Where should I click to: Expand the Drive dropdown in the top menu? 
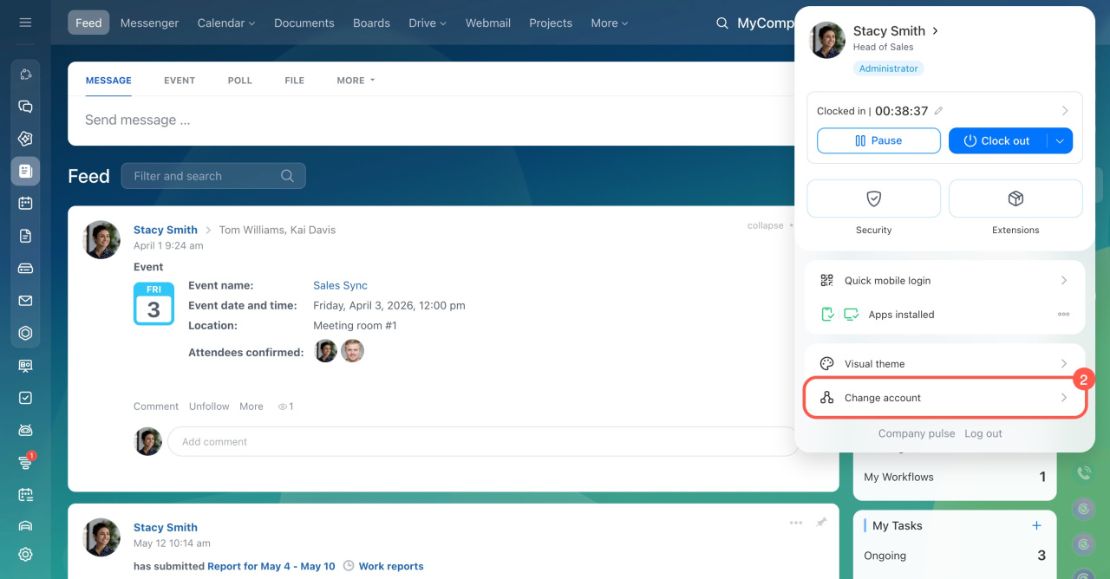click(x=427, y=23)
